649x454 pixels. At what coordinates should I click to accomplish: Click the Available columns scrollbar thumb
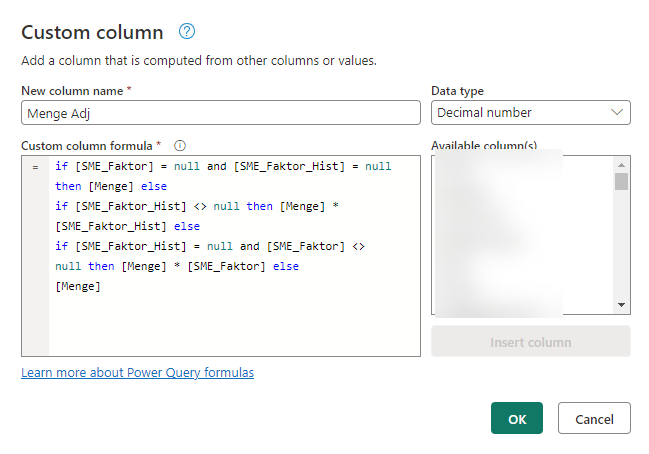pyautogui.click(x=621, y=181)
